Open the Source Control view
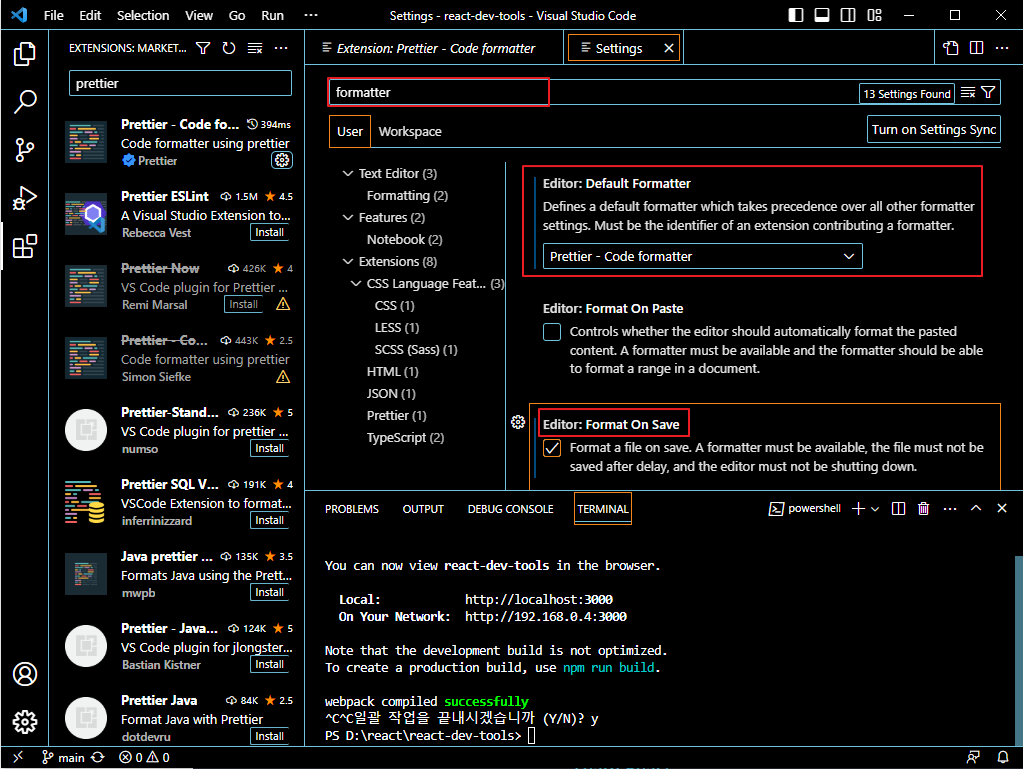This screenshot has width=1023, height=769. tap(25, 149)
